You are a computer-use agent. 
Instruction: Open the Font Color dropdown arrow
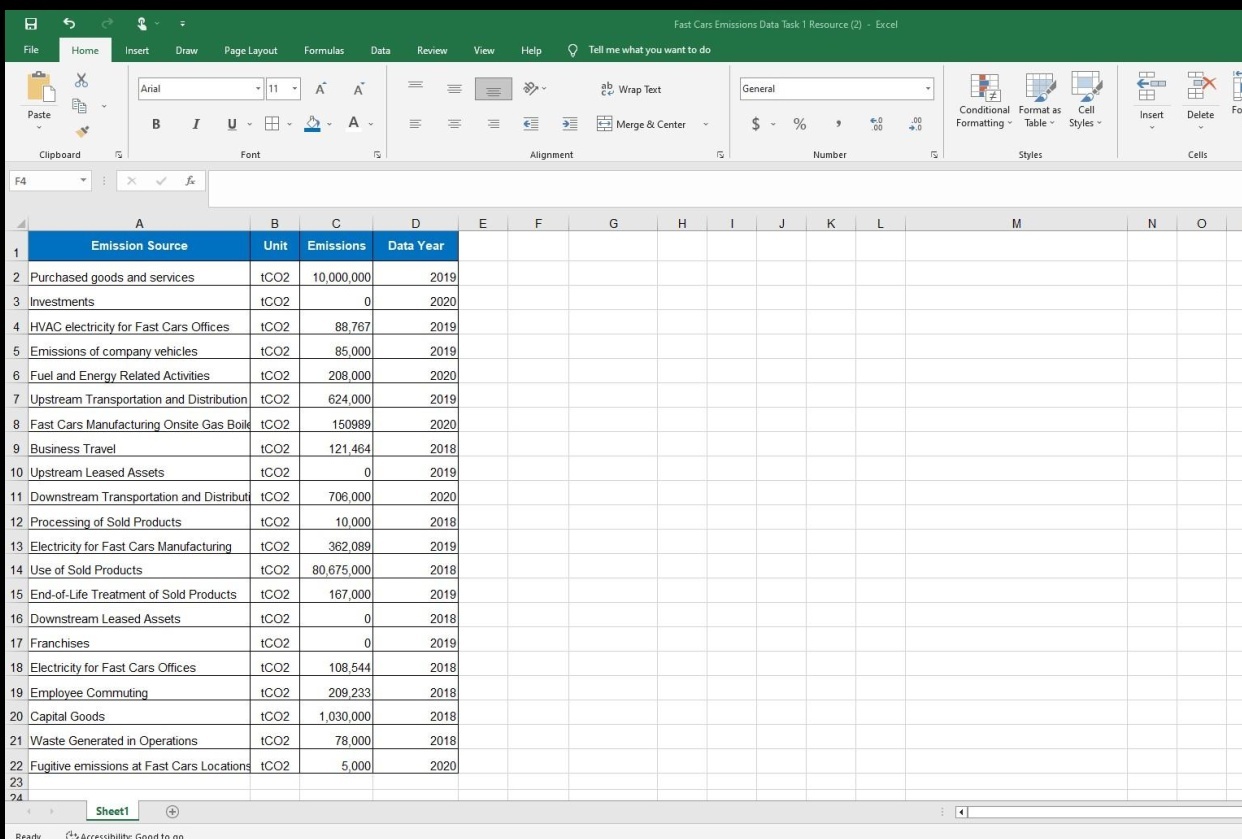(x=371, y=125)
